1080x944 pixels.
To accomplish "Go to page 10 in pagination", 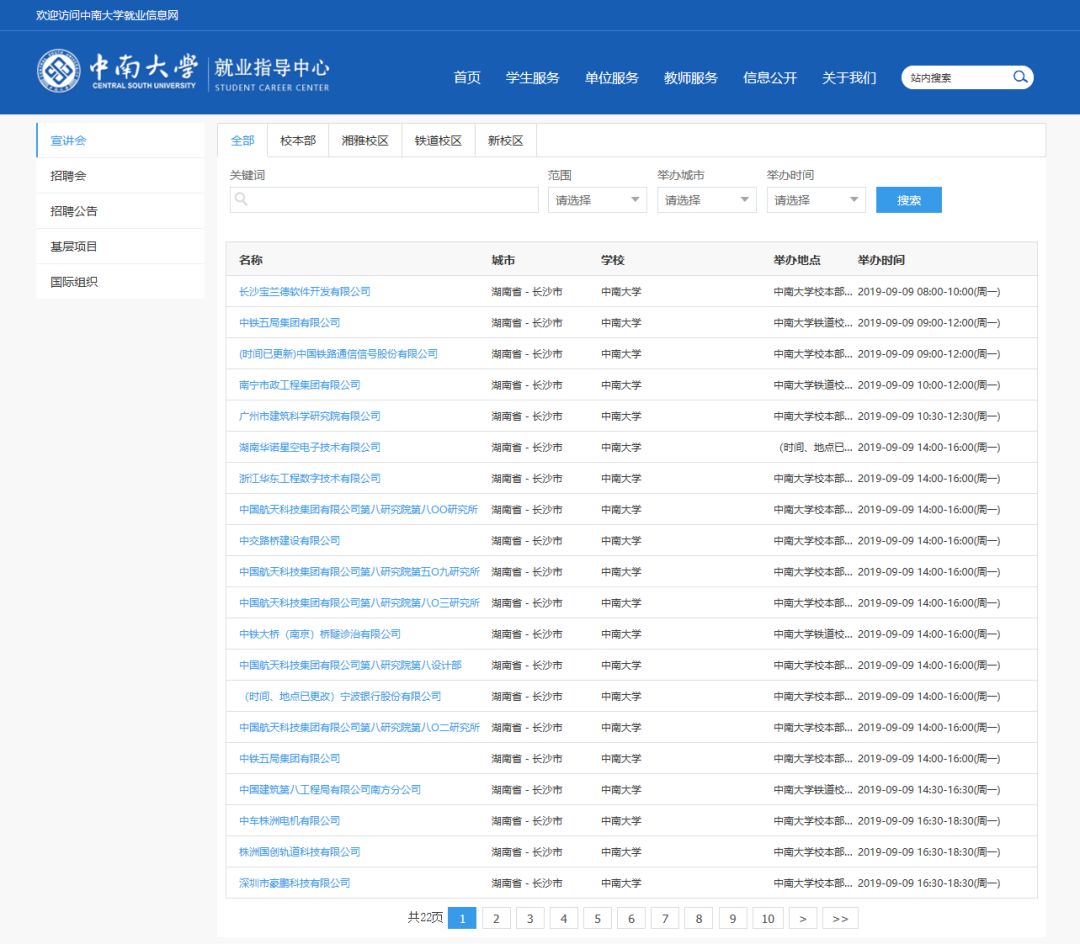I will (x=768, y=918).
